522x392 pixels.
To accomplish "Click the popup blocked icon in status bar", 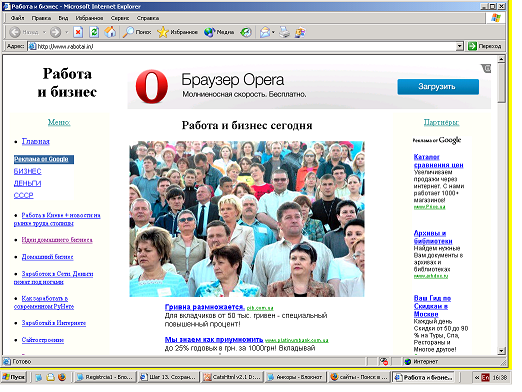I will (384, 361).
